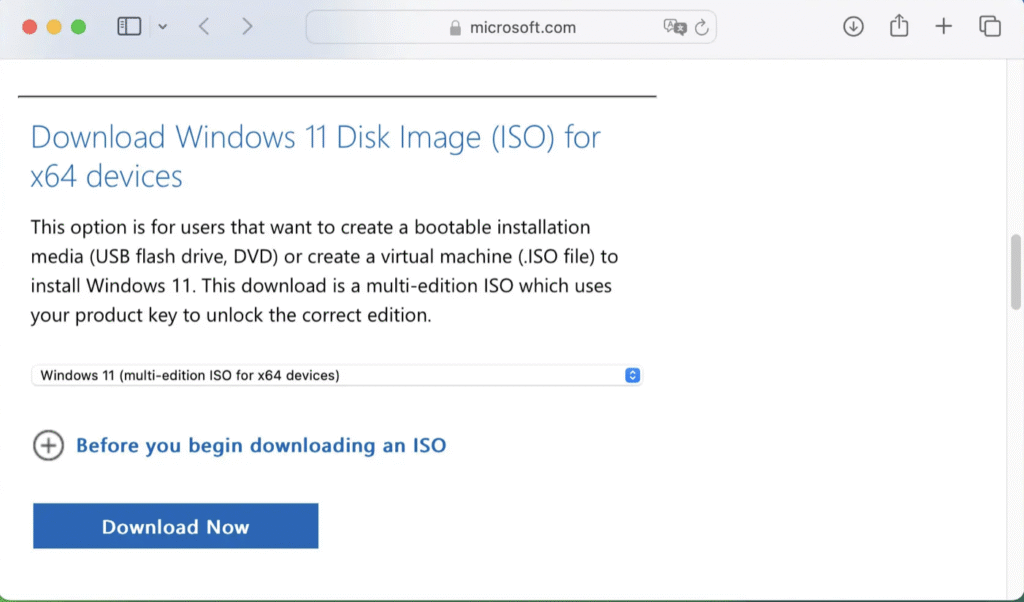Image resolution: width=1024 pixels, height=602 pixels.
Task: Open the sidebar options chevron menu
Action: click(163, 27)
